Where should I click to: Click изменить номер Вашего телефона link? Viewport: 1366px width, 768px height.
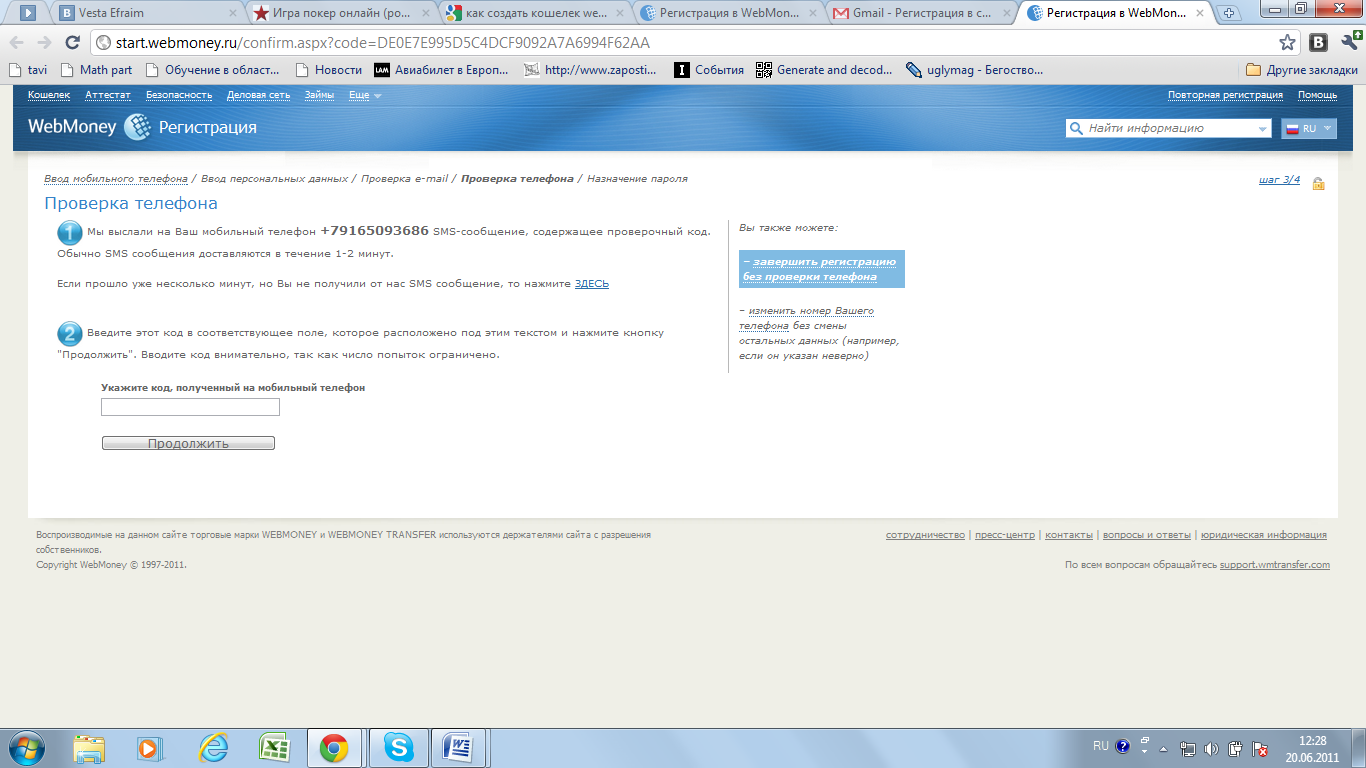(x=808, y=318)
